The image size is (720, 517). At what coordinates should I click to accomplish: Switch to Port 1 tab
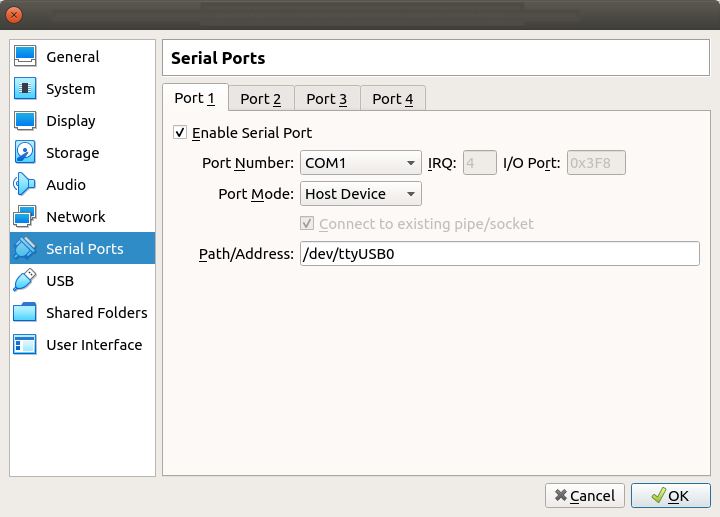[195, 98]
